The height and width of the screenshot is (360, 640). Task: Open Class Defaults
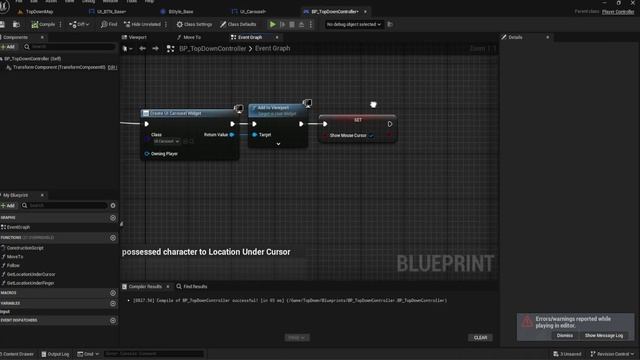(238, 24)
